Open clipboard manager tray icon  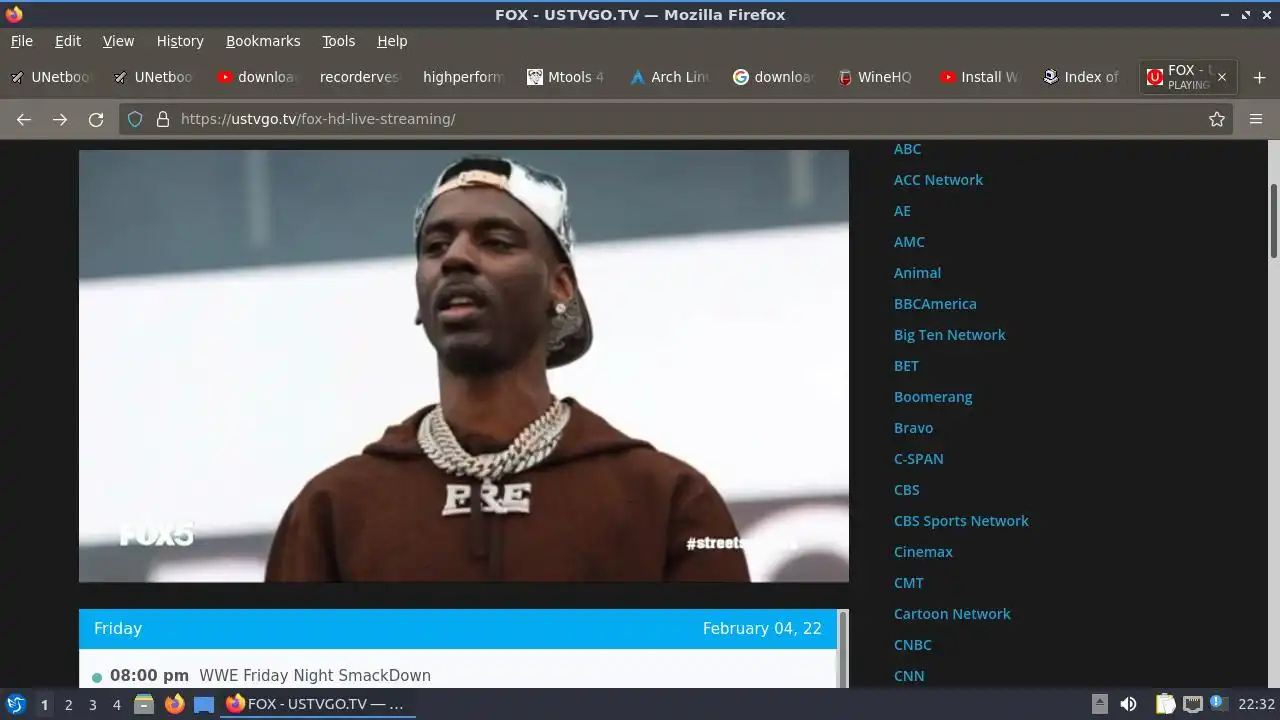coord(1165,704)
